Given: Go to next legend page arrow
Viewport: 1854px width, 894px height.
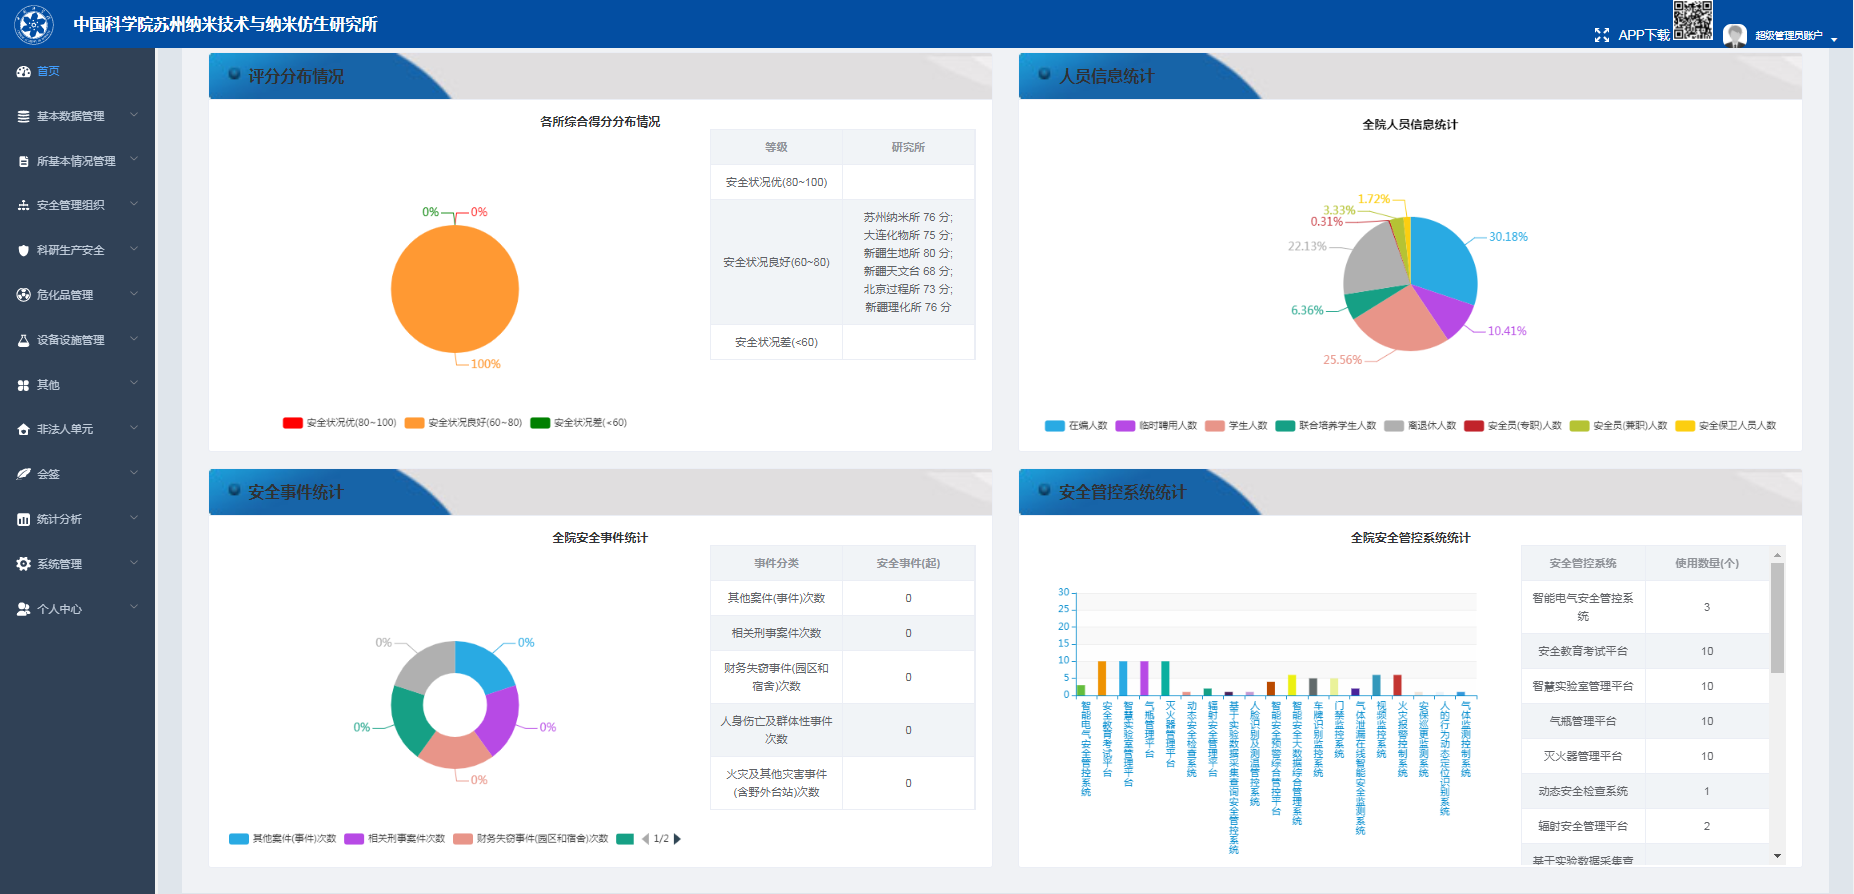Looking at the screenshot, I should [678, 839].
